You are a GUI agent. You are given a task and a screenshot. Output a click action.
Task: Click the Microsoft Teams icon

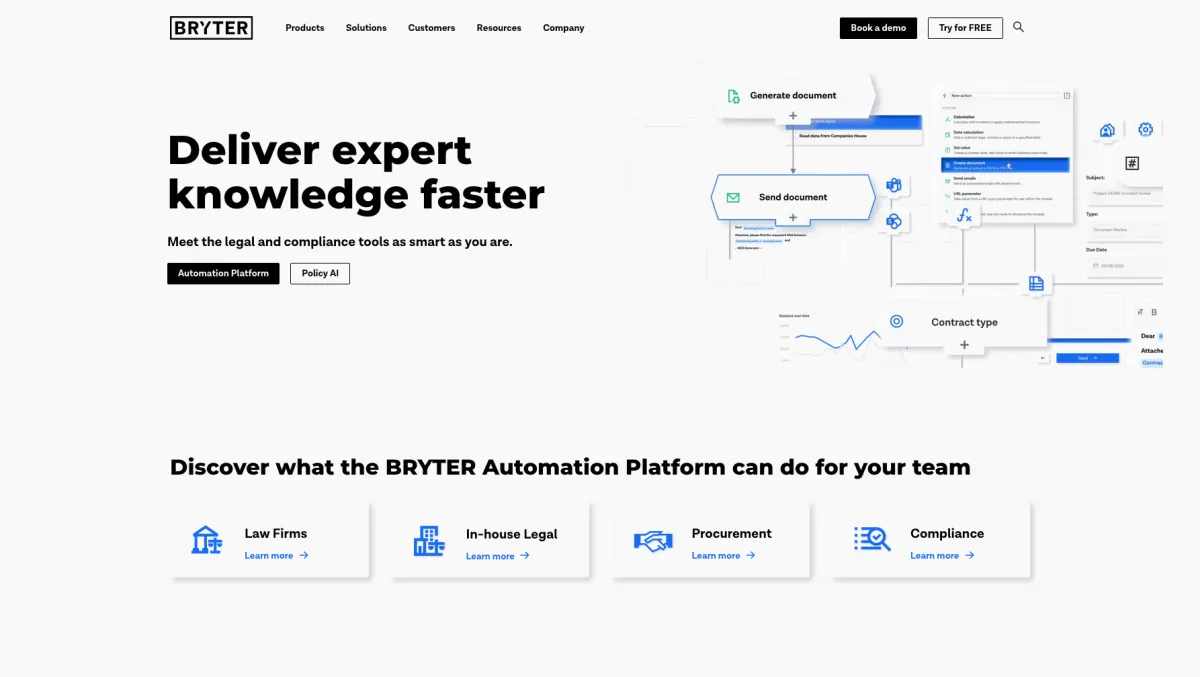tap(894, 185)
